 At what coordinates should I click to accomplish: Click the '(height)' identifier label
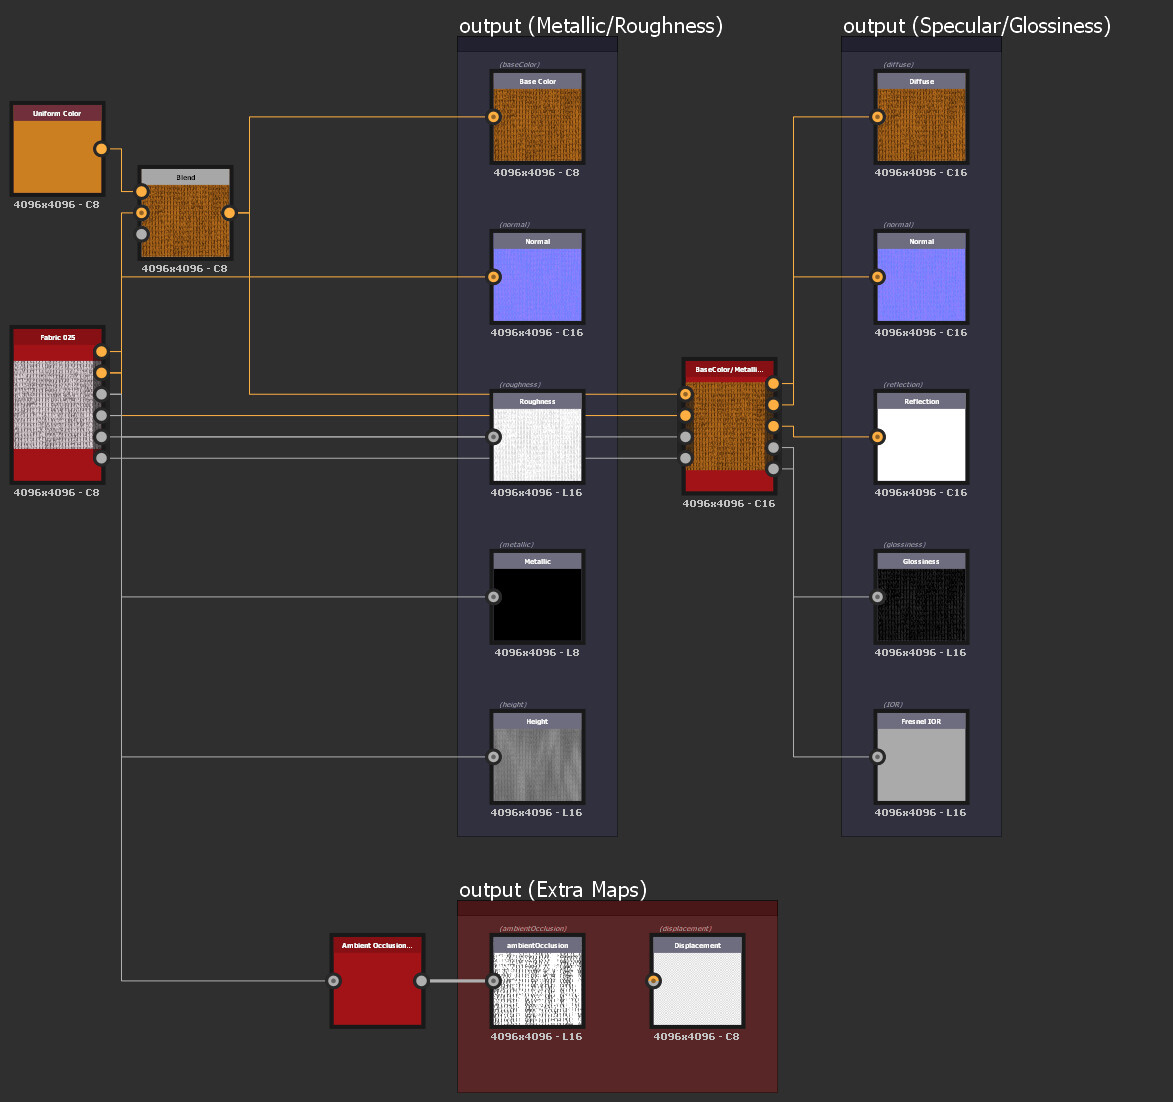click(513, 705)
